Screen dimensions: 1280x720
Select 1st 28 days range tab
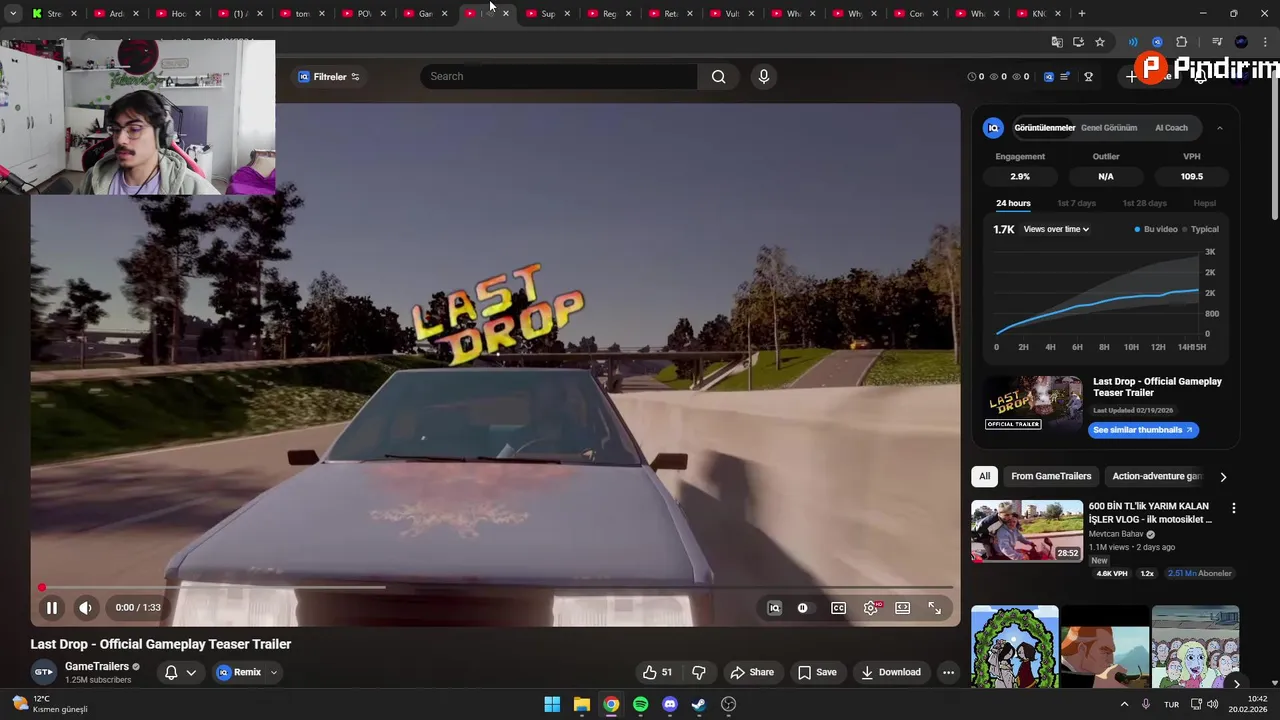pyautogui.click(x=1144, y=203)
